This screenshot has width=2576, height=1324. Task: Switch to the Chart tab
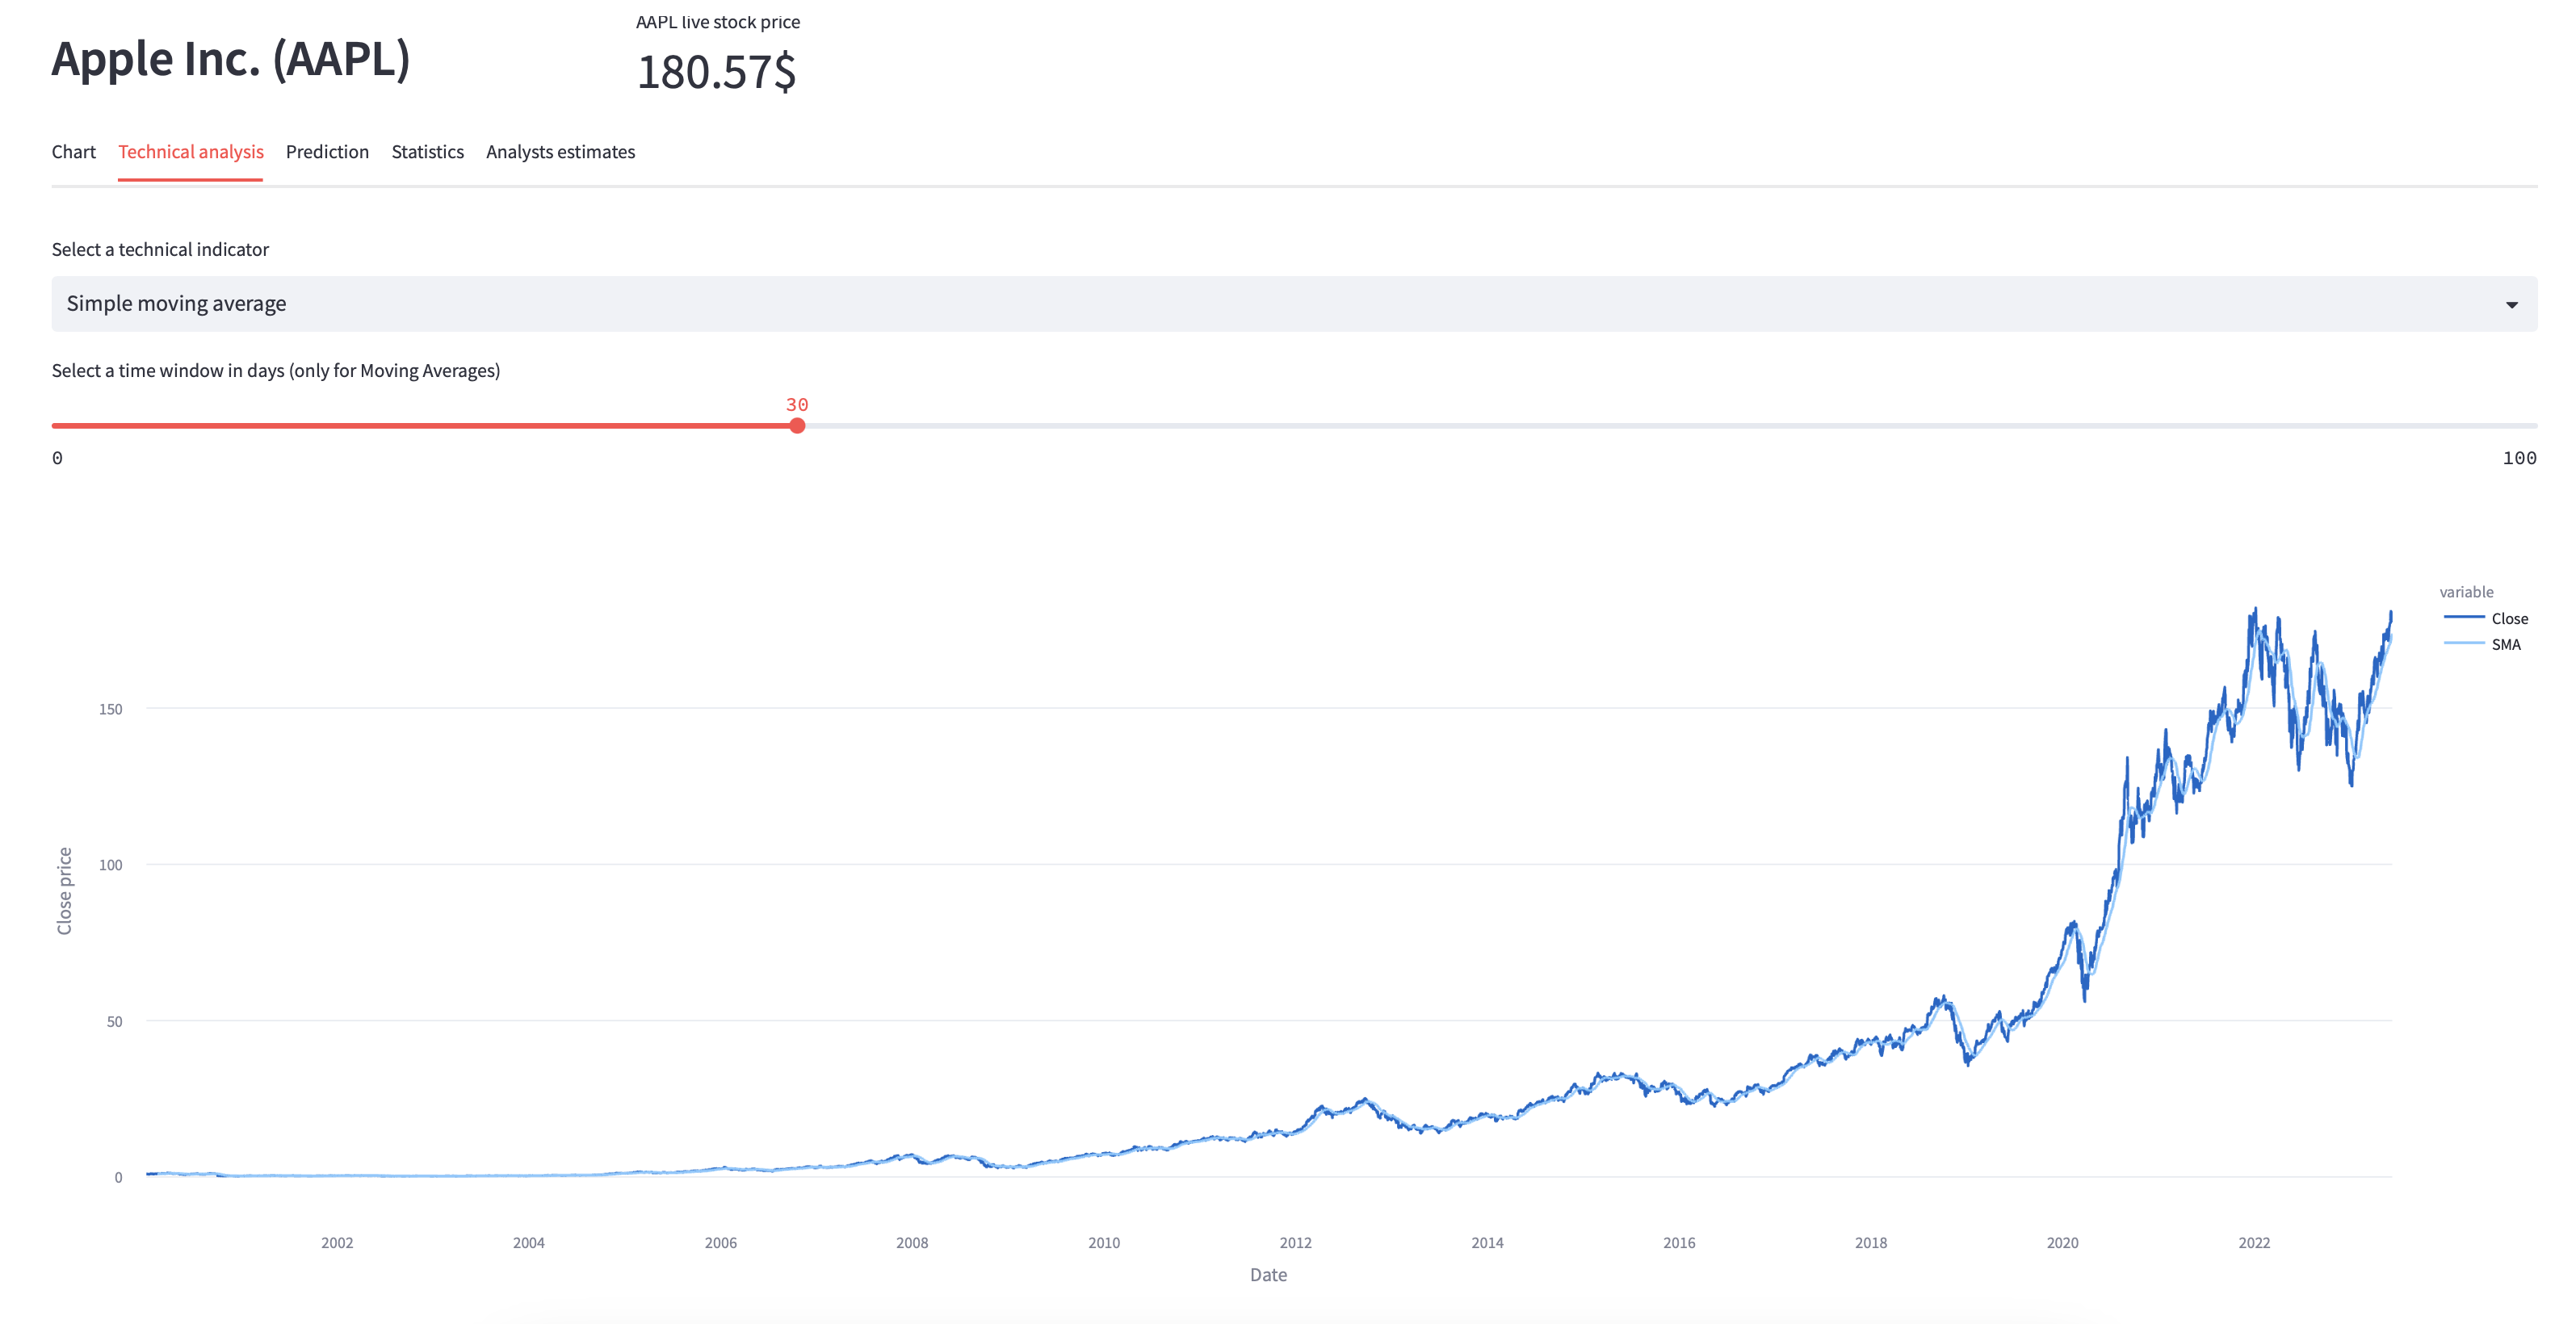coord(73,151)
